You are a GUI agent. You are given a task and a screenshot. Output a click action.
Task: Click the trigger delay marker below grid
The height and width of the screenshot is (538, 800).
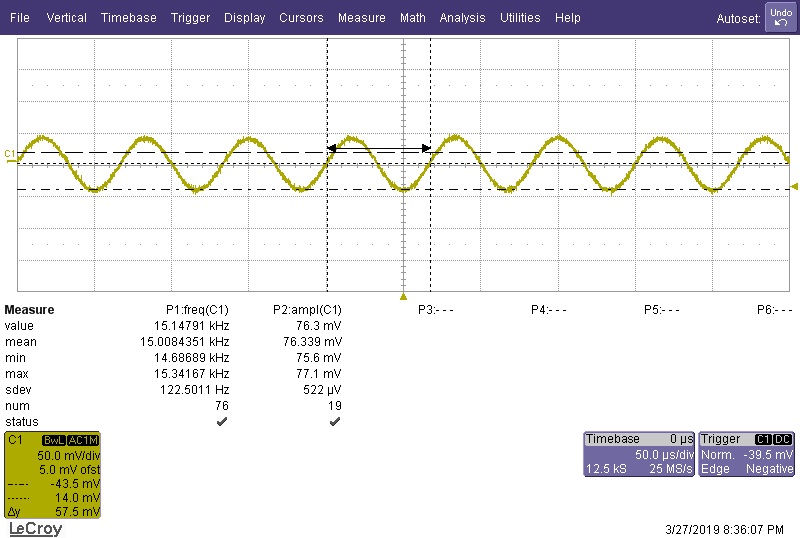click(404, 297)
